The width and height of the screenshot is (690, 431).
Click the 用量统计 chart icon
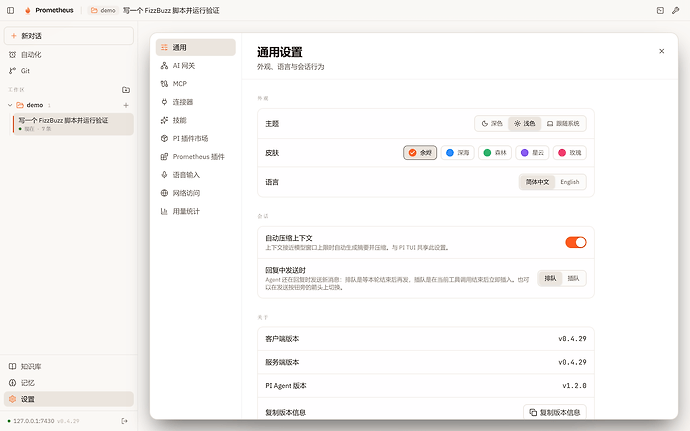point(164,211)
